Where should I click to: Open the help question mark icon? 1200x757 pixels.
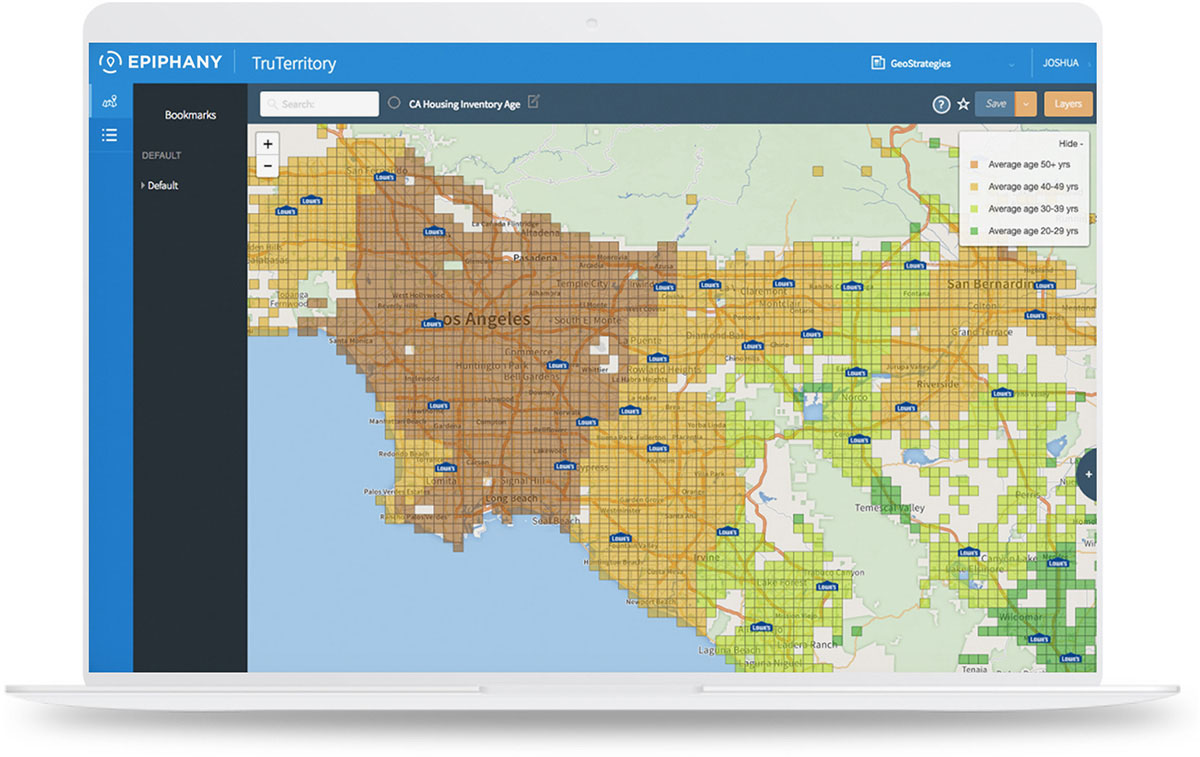tap(941, 104)
